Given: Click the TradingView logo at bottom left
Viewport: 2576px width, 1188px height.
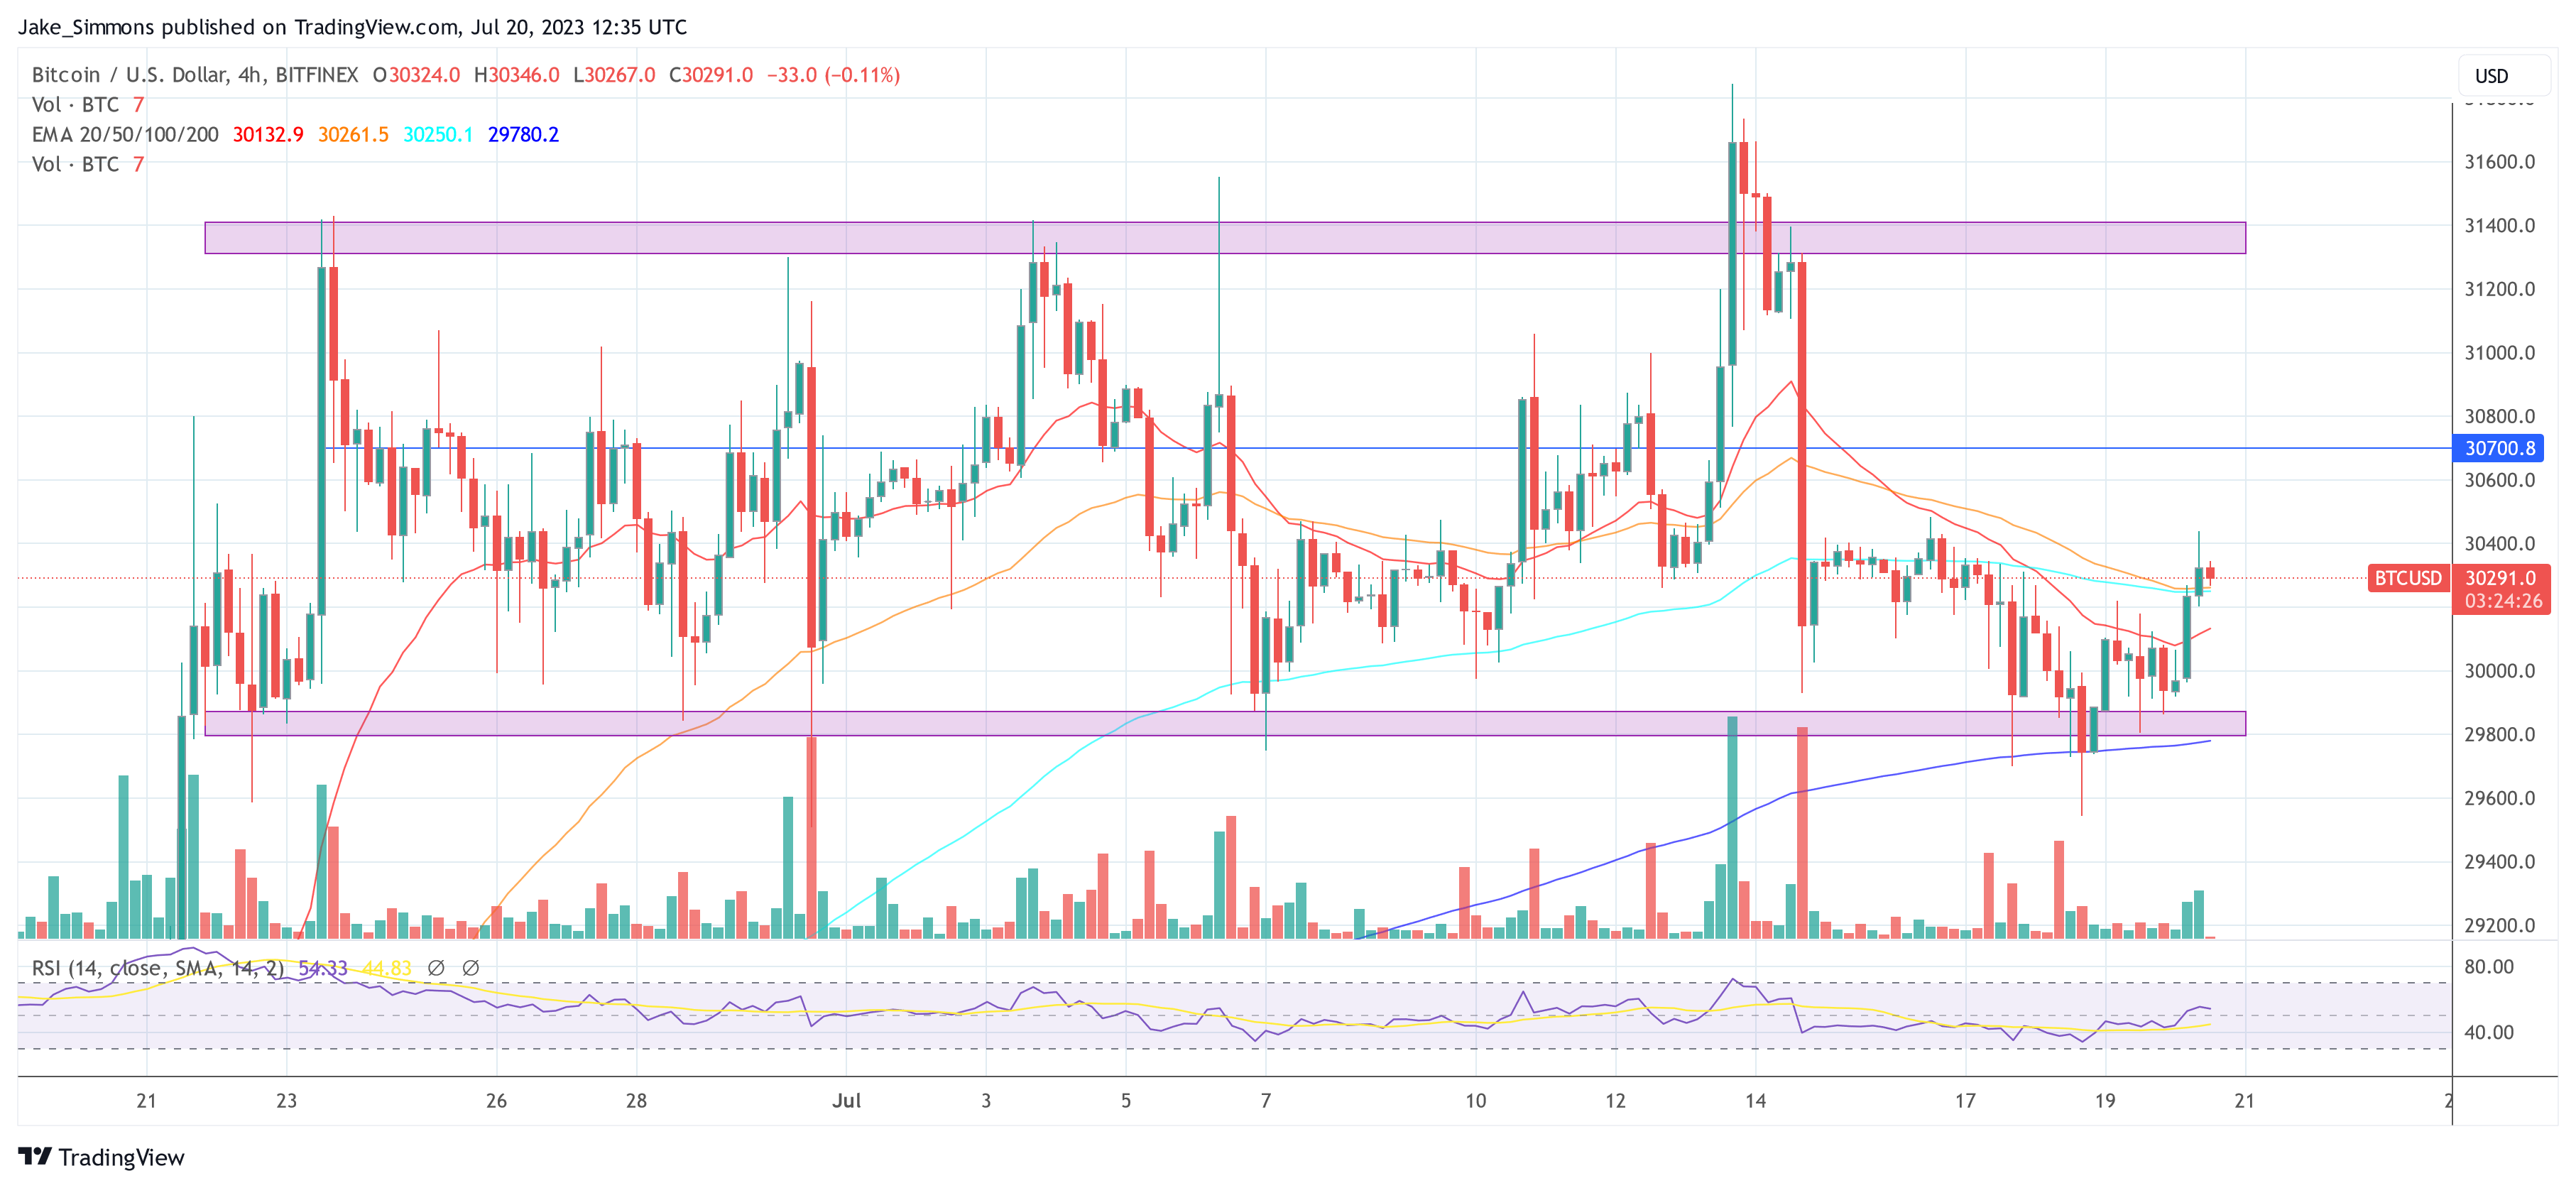Looking at the screenshot, I should point(101,1157).
